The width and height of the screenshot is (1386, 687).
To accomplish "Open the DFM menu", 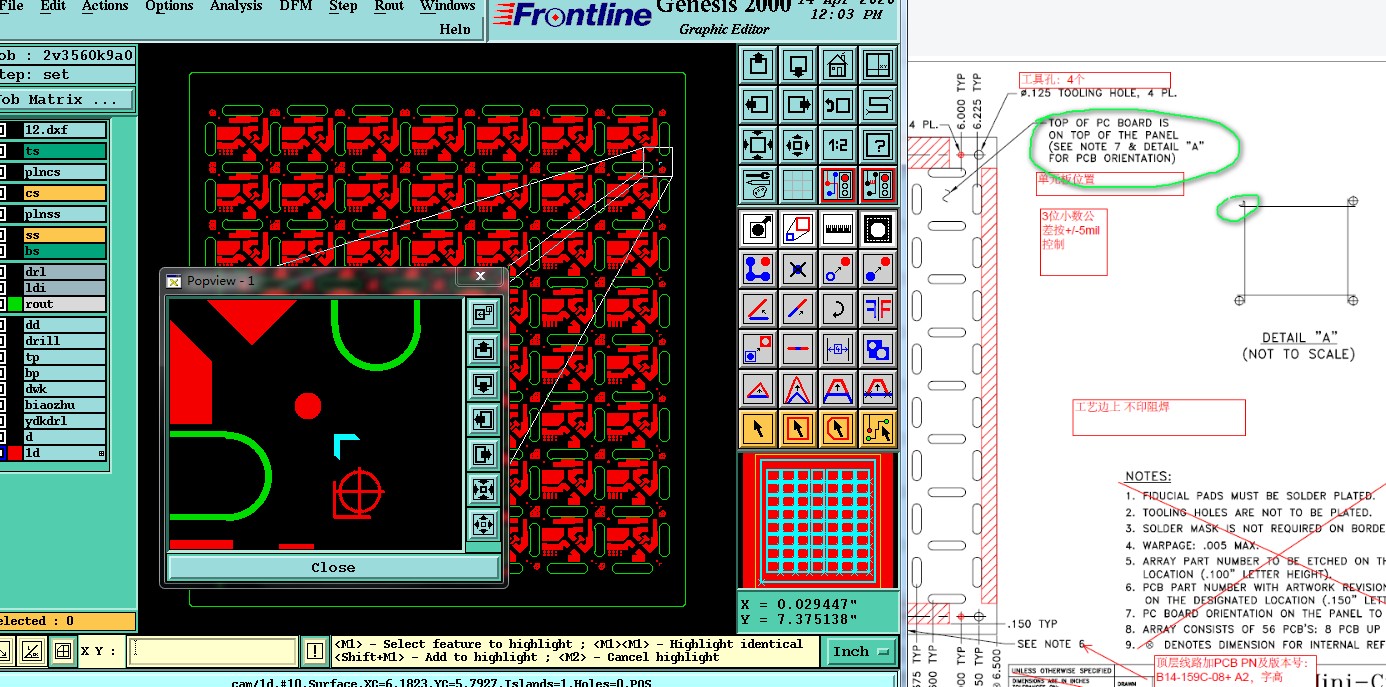I will [295, 6].
